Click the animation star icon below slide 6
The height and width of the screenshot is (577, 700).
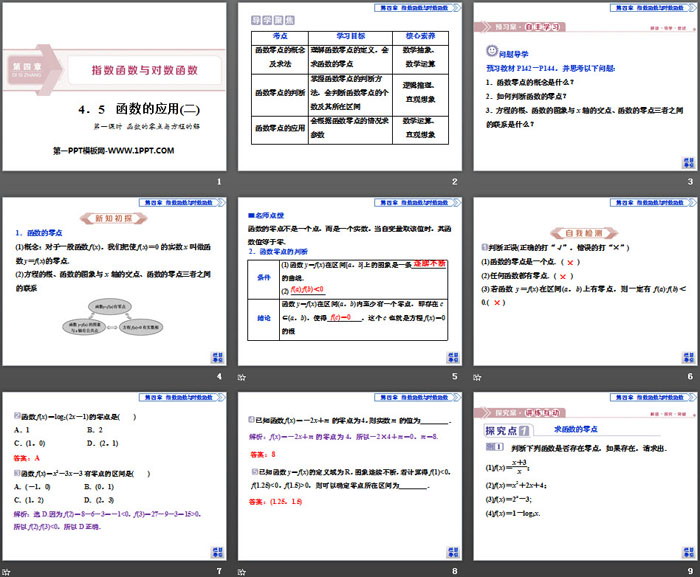(x=477, y=377)
